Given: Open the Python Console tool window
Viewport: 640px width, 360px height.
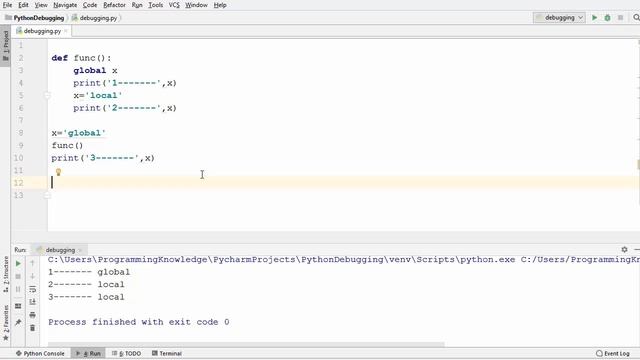Looking at the screenshot, I should pyautogui.click(x=40, y=353).
